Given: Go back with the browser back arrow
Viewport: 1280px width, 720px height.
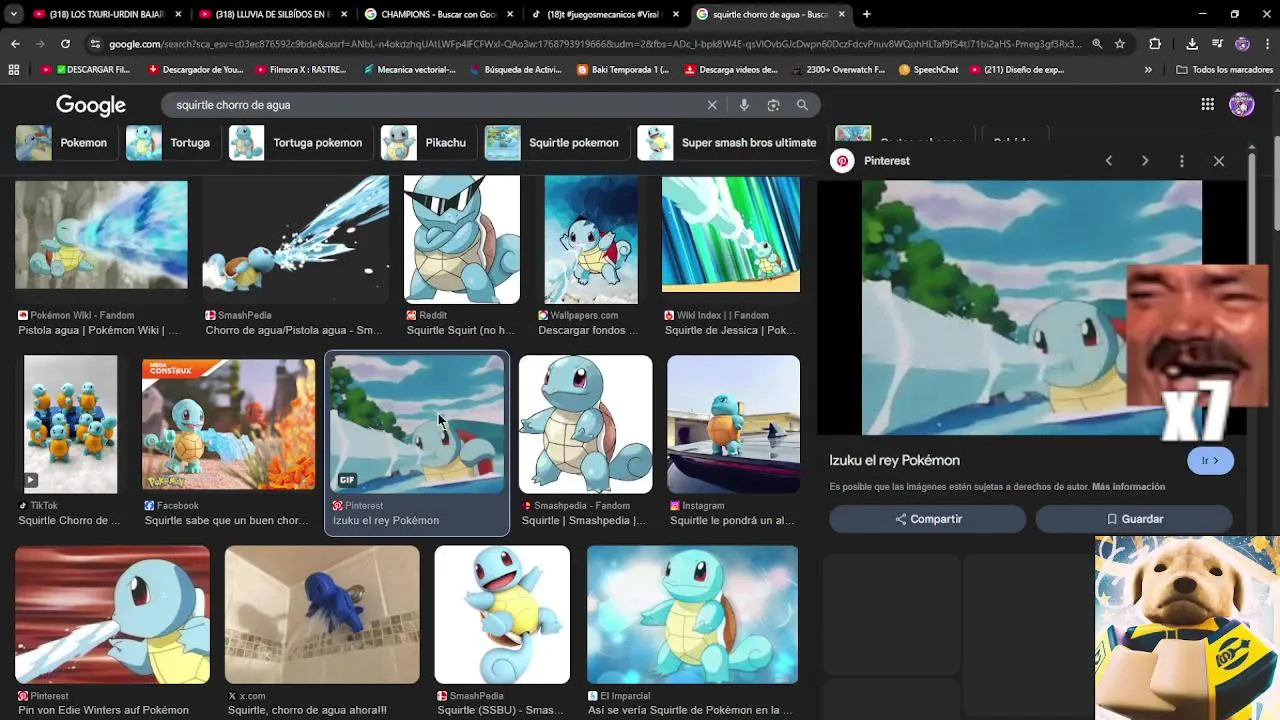Looking at the screenshot, I should (x=15, y=44).
